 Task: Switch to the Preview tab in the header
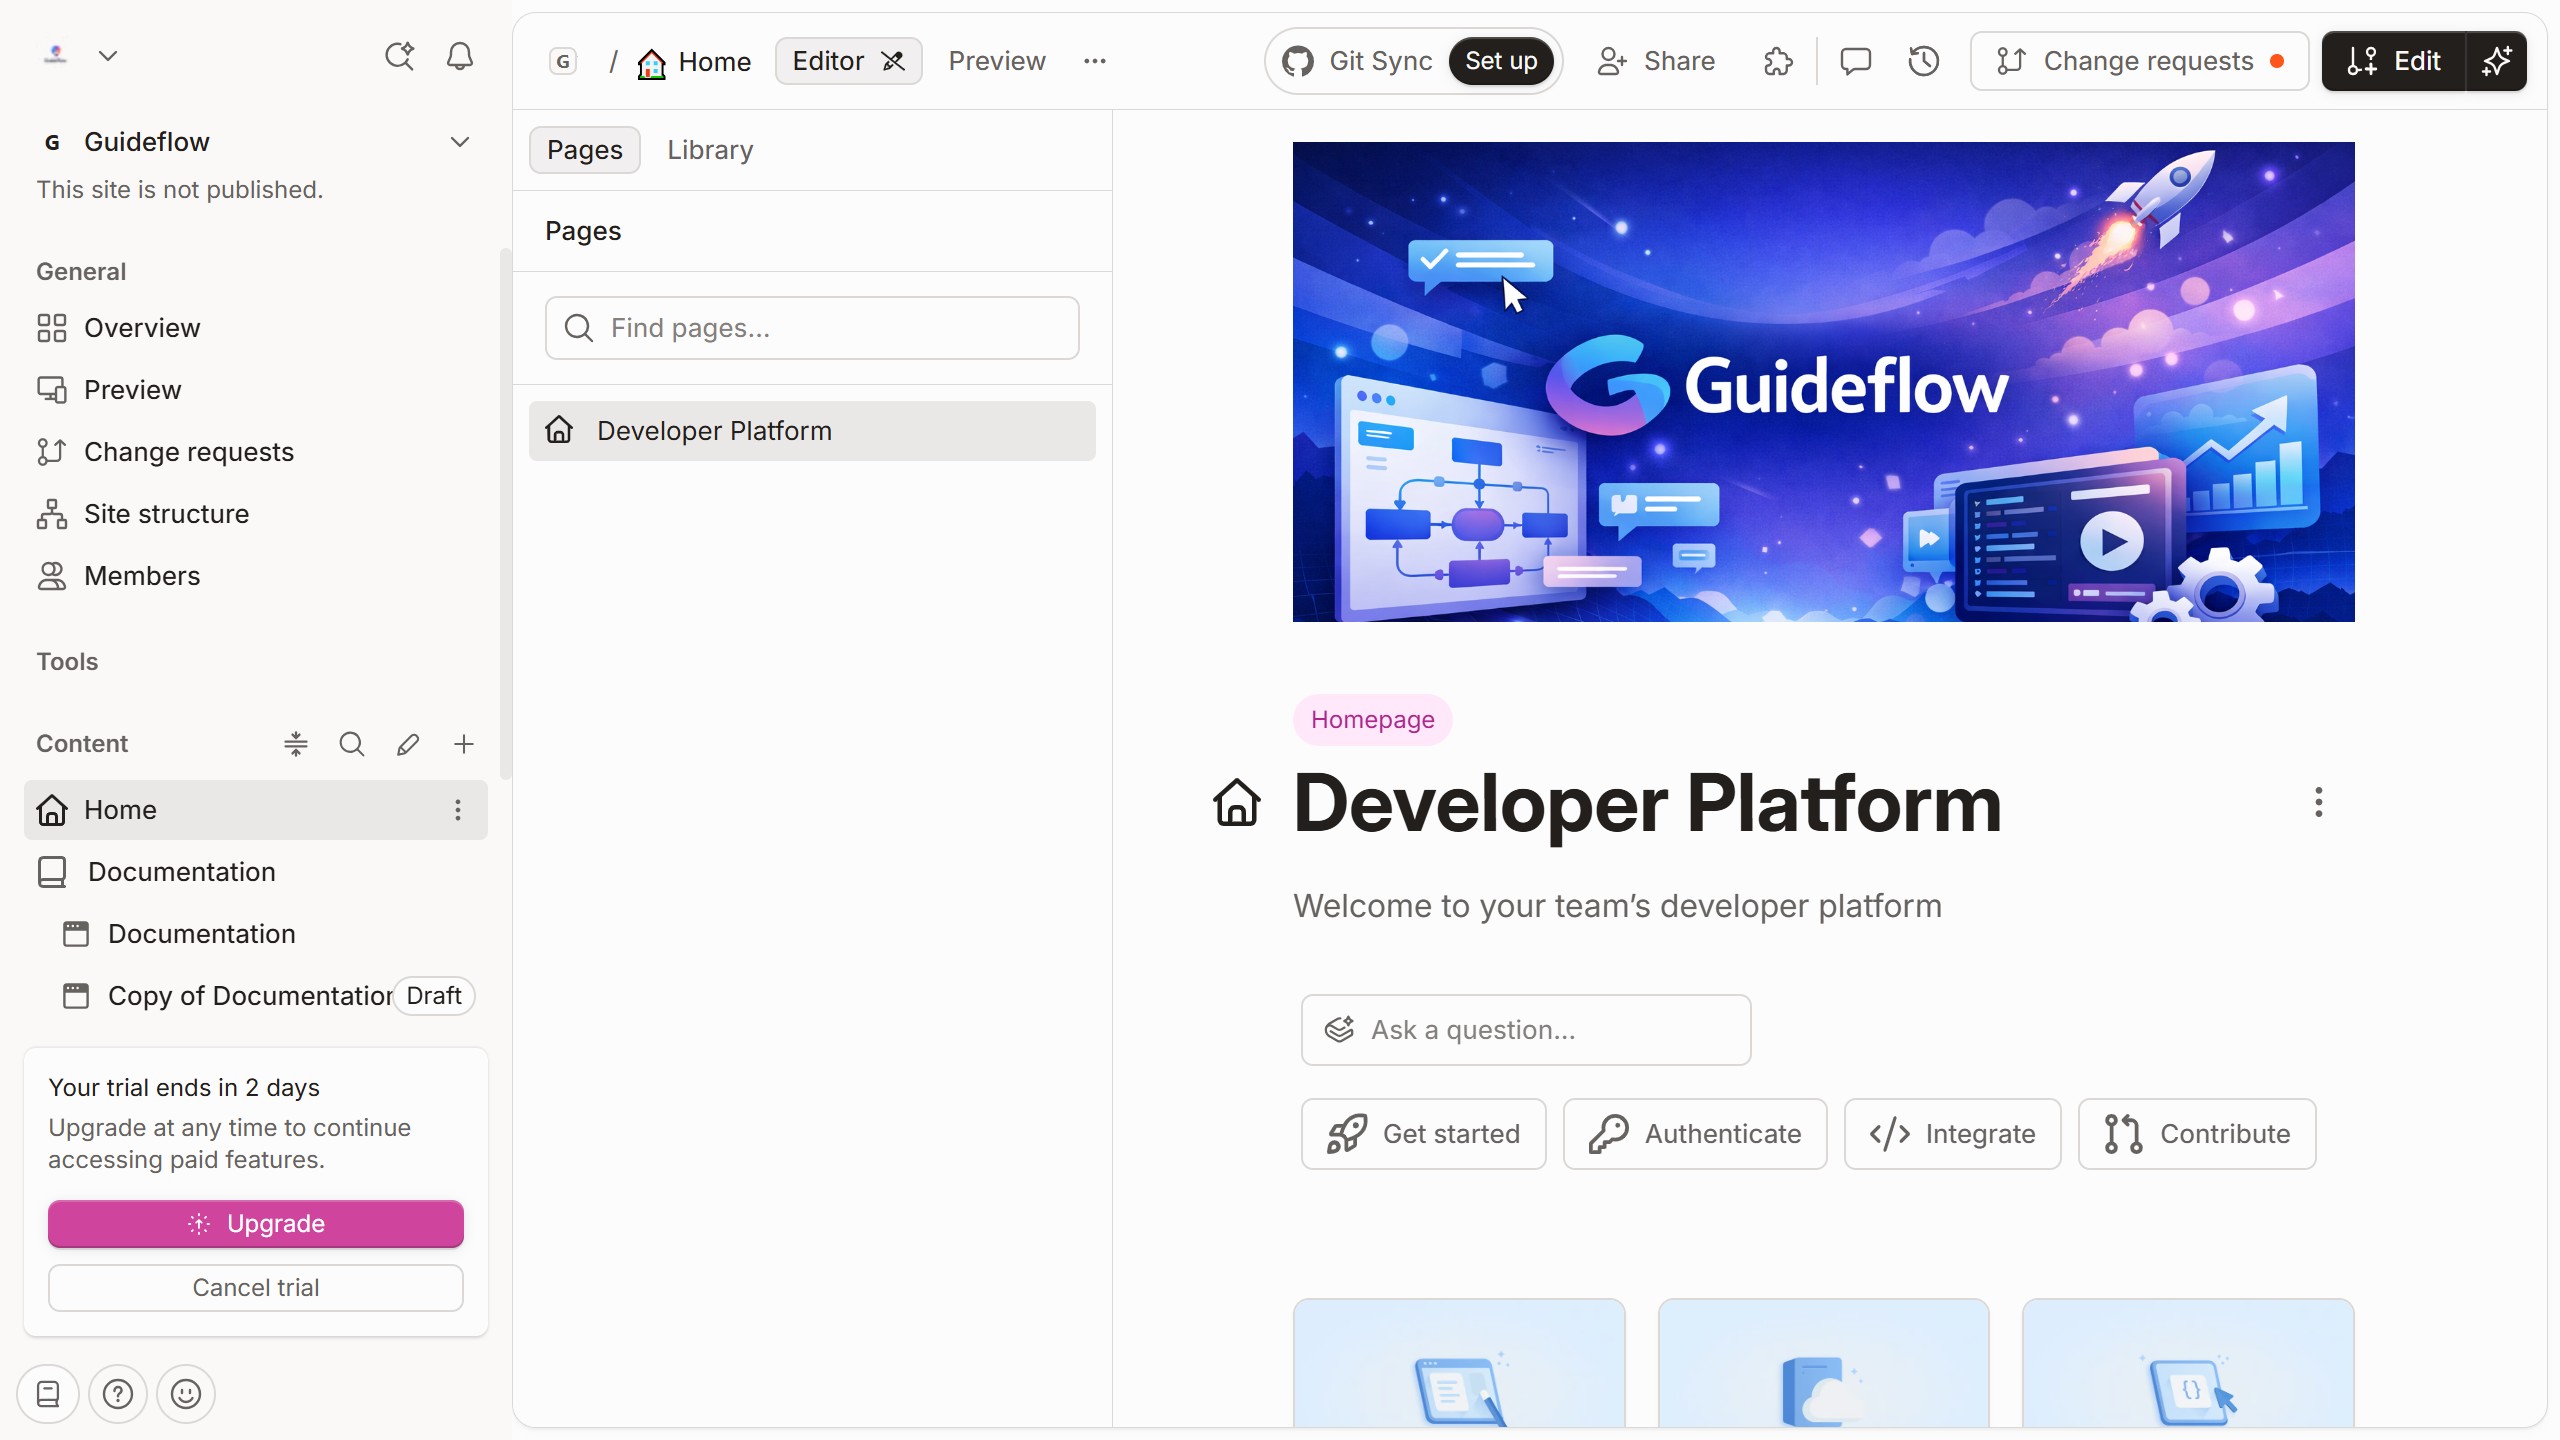pyautogui.click(x=997, y=61)
